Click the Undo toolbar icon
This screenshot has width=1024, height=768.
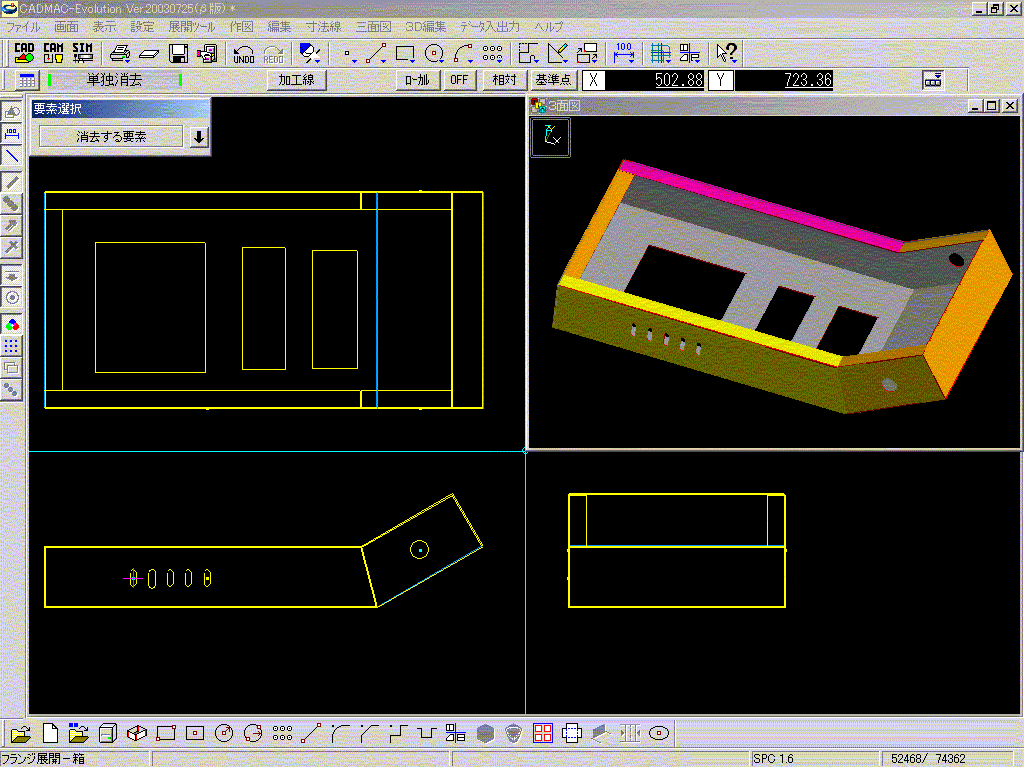(x=243, y=54)
